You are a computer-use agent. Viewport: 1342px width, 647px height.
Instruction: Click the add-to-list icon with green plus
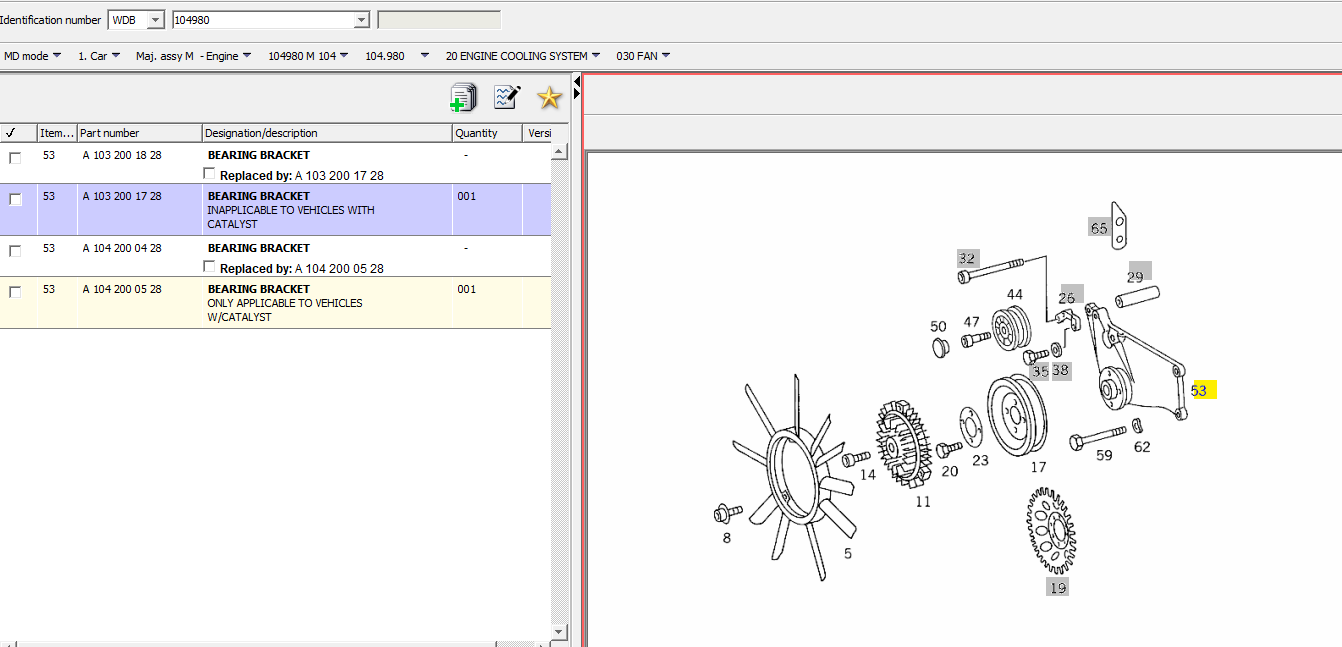[x=463, y=97]
